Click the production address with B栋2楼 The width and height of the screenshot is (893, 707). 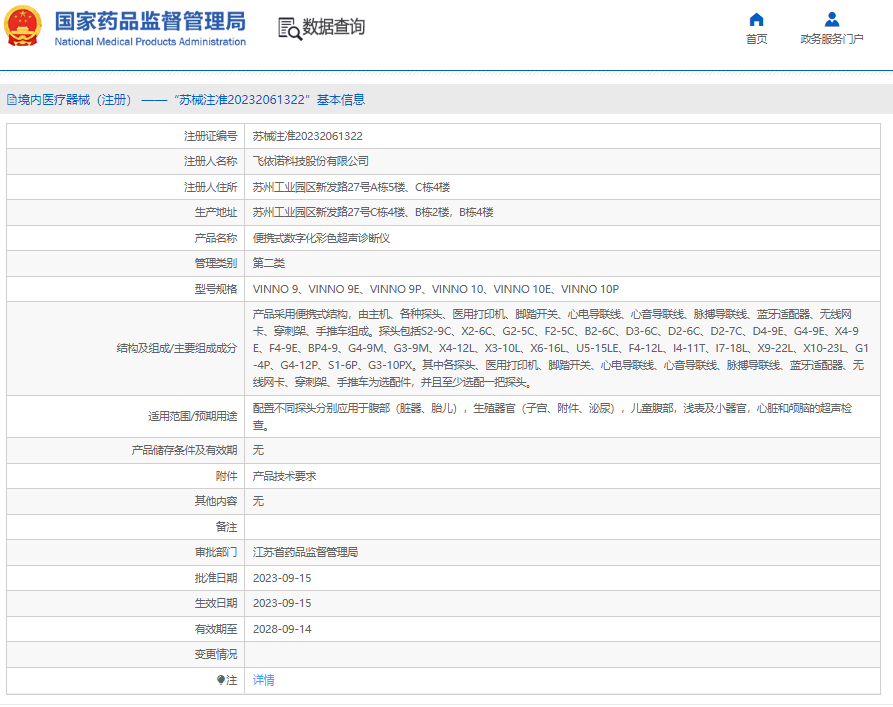point(373,212)
